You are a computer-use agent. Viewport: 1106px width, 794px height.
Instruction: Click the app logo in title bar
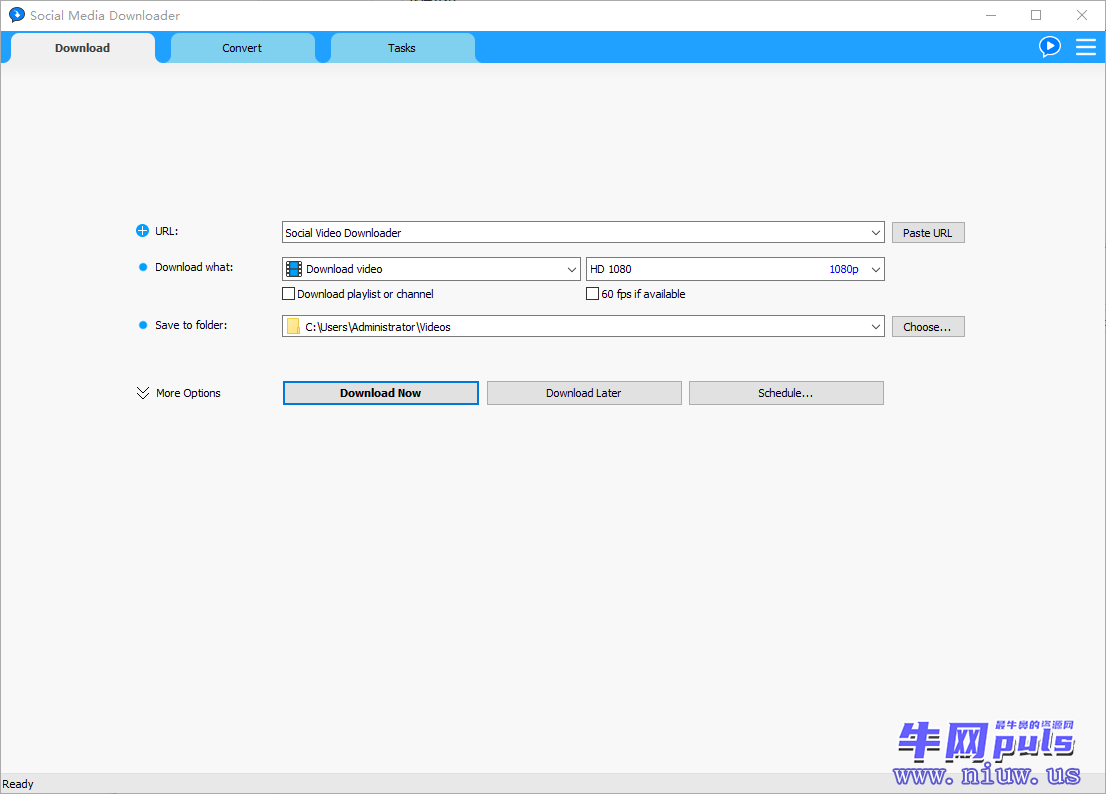16,15
